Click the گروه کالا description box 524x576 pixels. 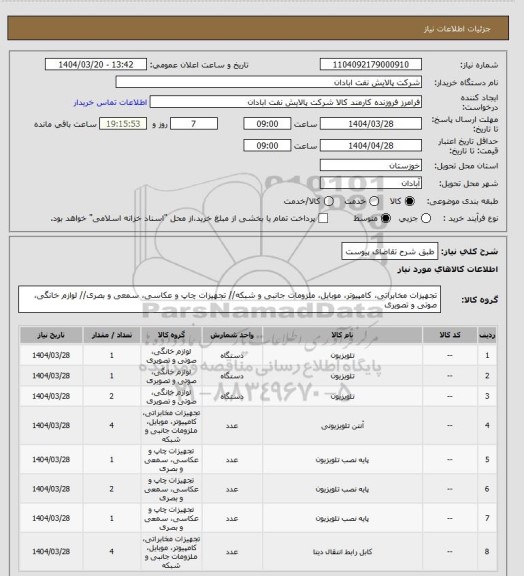[x=230, y=300]
